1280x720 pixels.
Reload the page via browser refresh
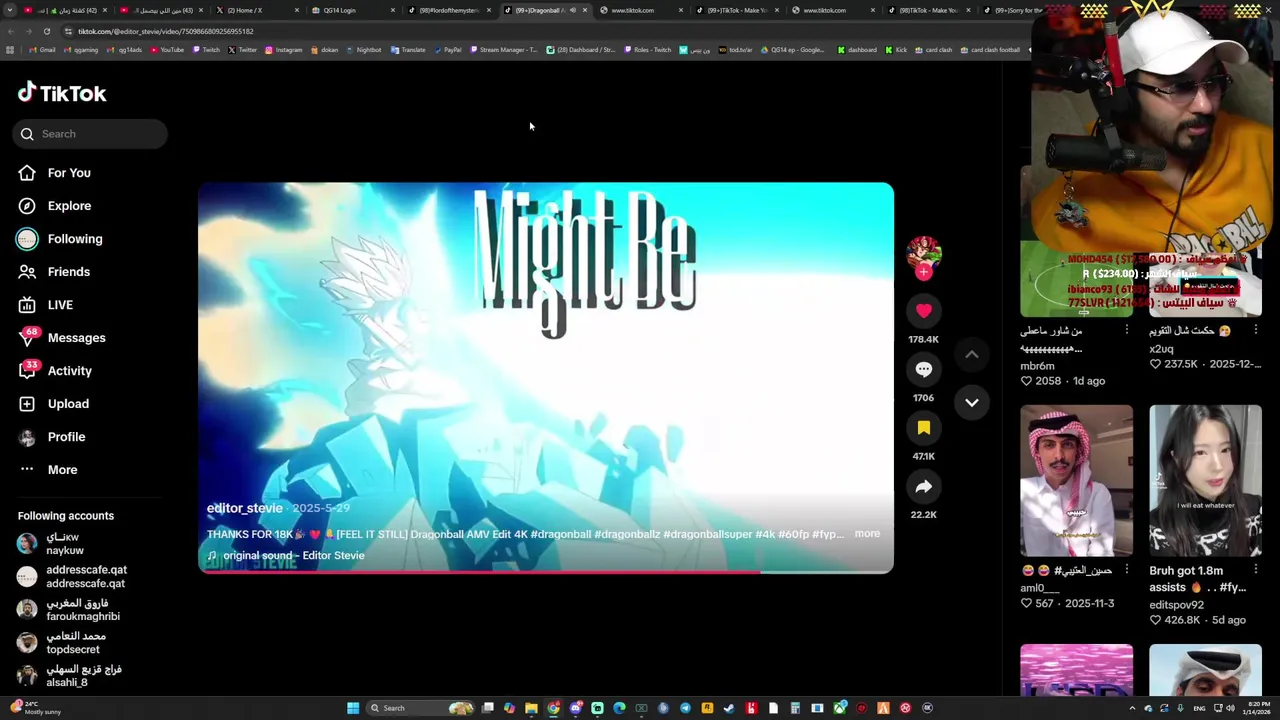pos(46,31)
